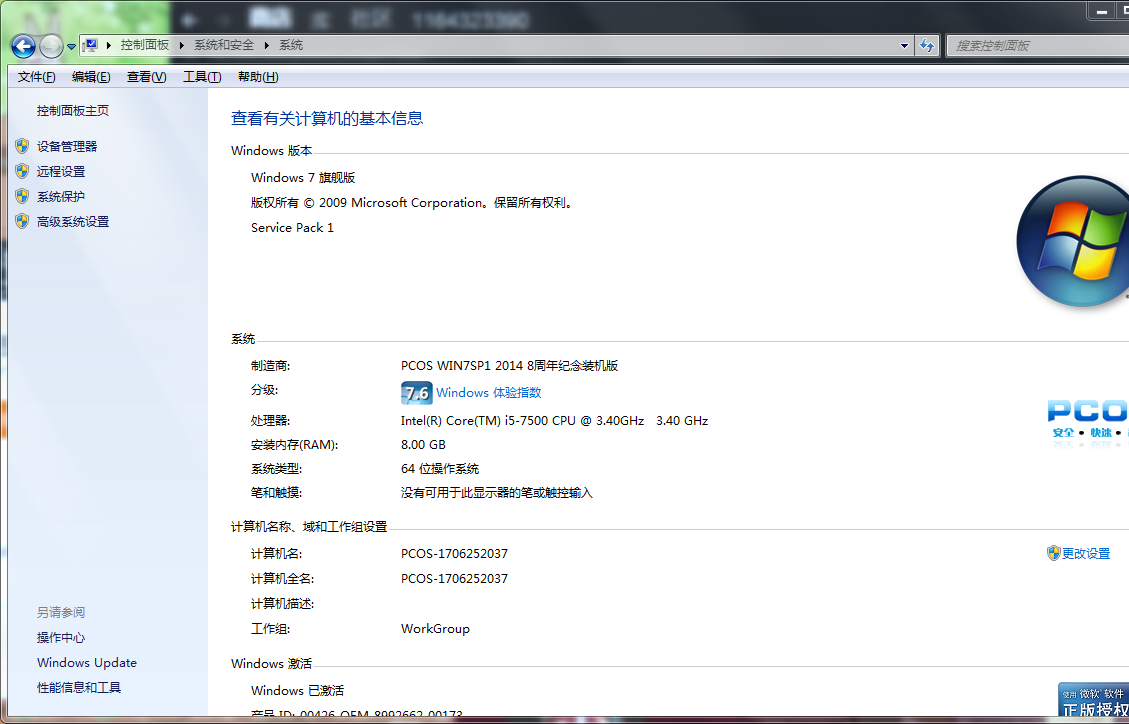Click the shield icon beside 设备管理器

[x=22, y=146]
